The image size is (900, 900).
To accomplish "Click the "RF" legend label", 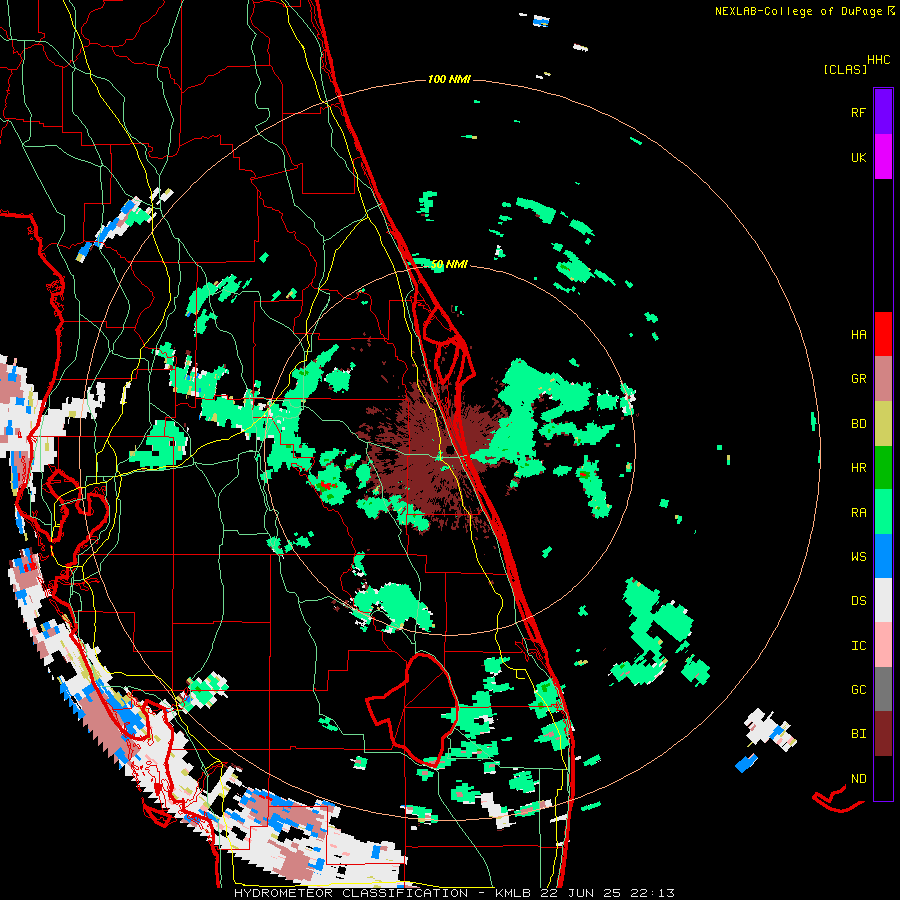I will [858, 113].
